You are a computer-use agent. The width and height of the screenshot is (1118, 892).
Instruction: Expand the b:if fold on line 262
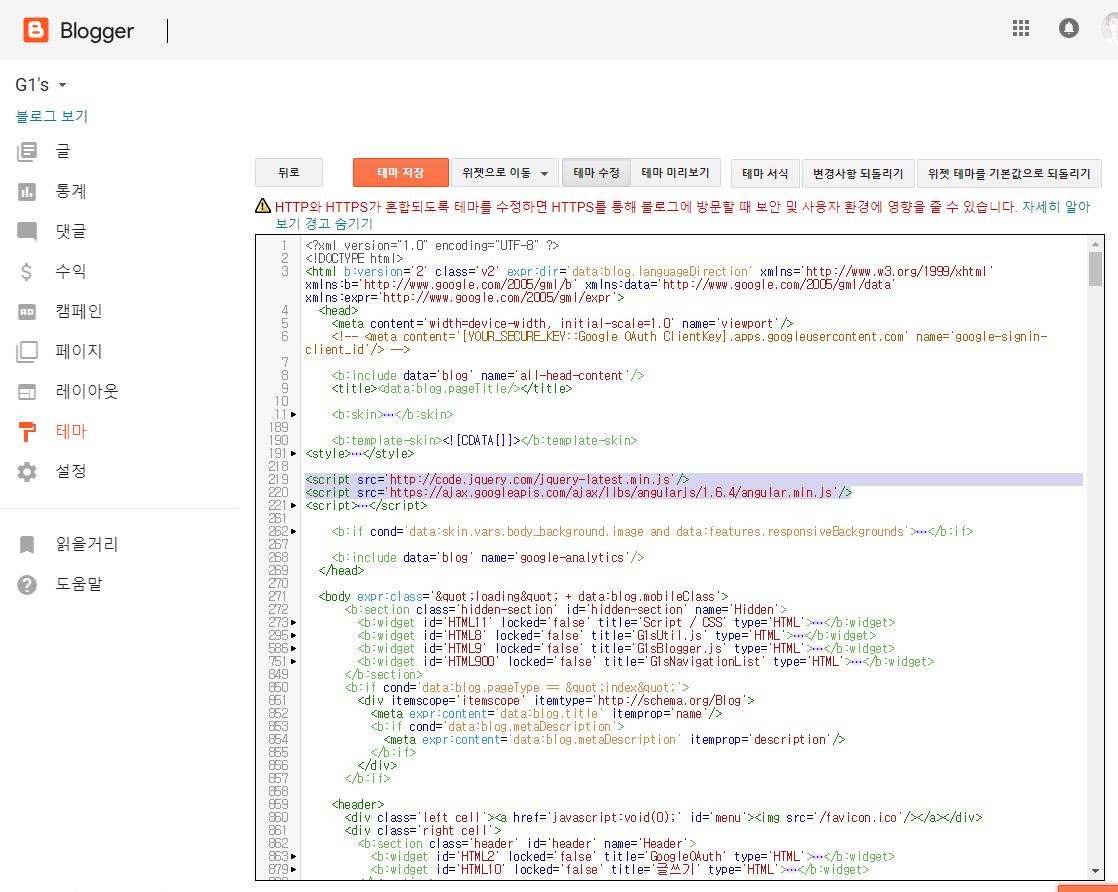coord(294,531)
